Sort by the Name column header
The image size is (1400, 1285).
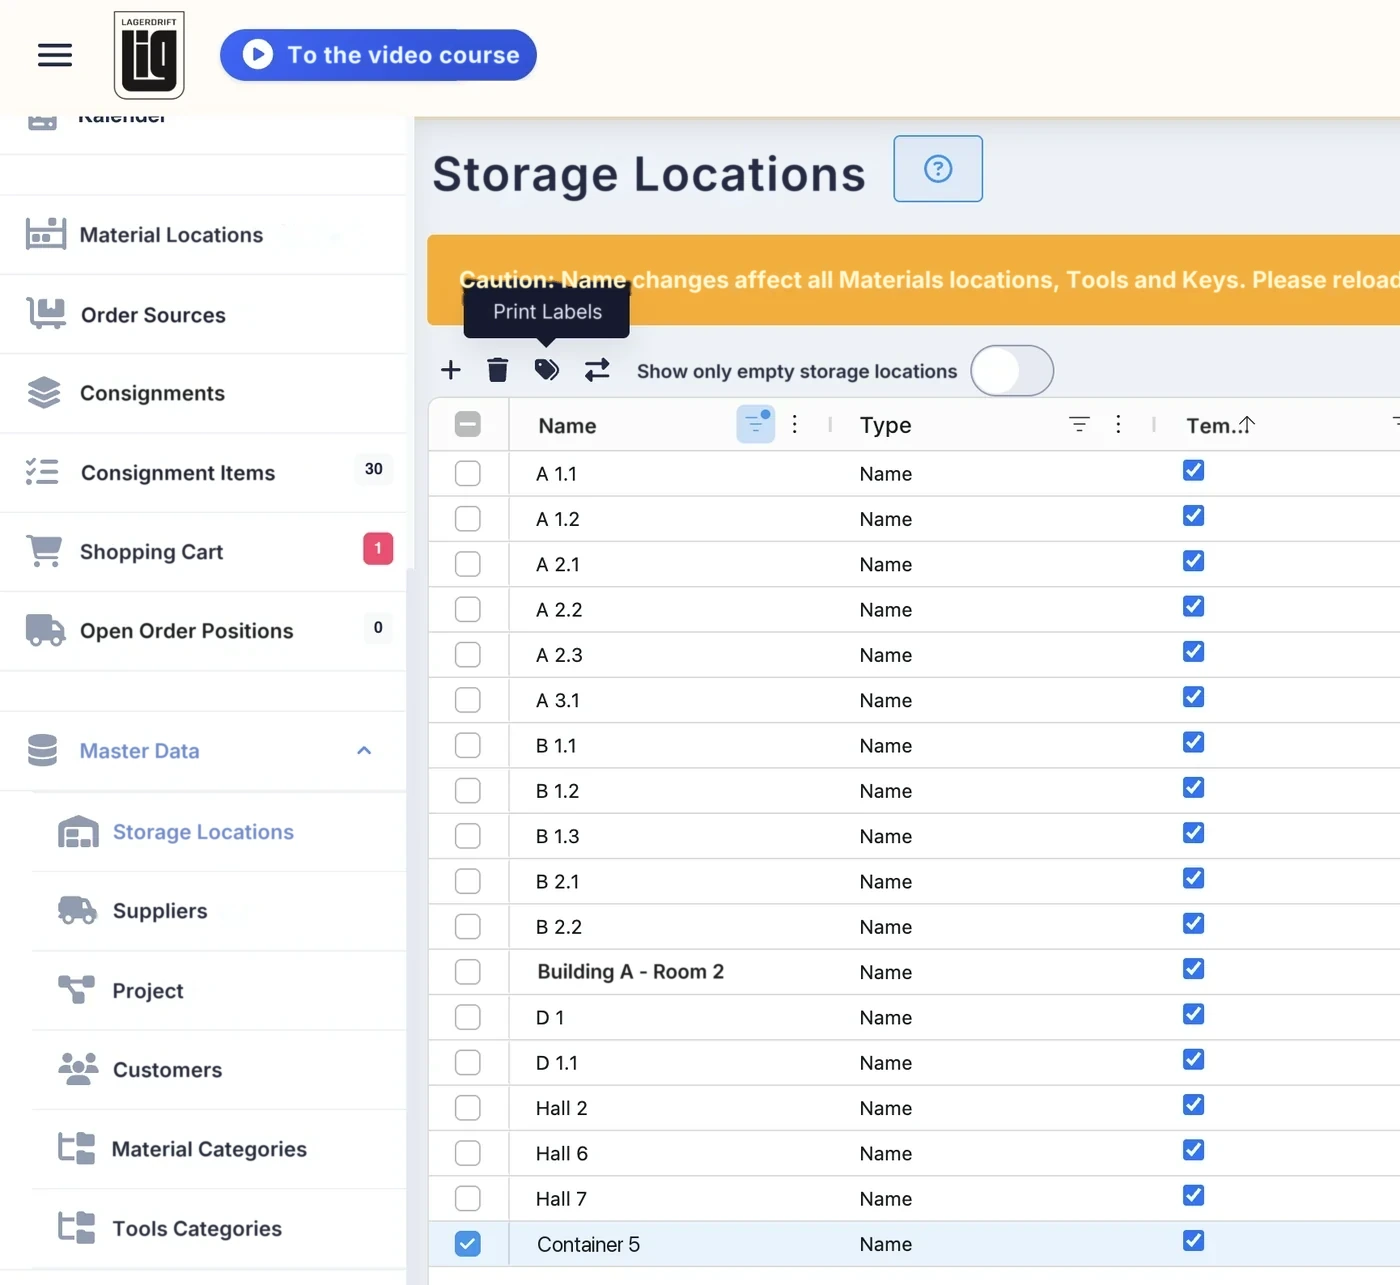tap(567, 425)
